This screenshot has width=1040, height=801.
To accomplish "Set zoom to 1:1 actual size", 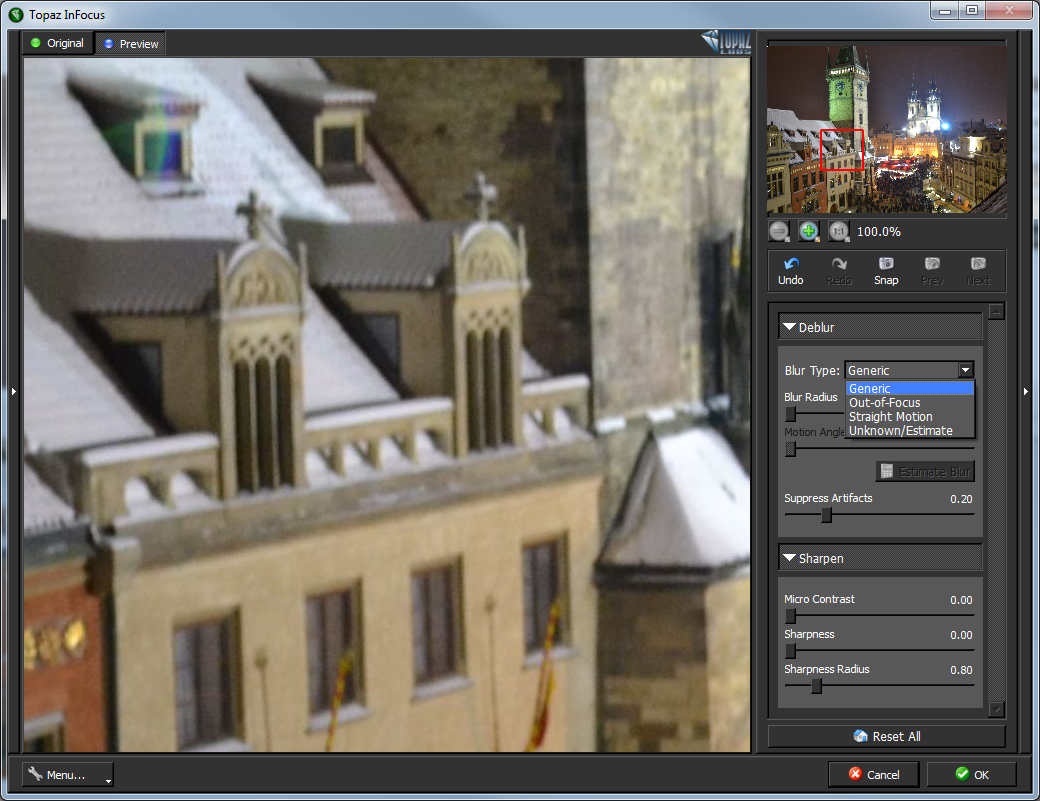I will coord(838,231).
